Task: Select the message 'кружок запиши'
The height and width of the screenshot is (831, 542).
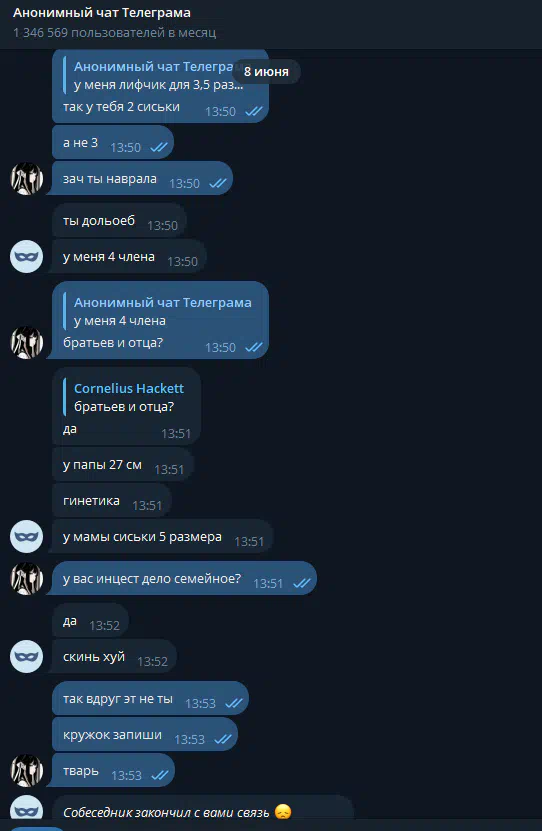Action: [145, 735]
